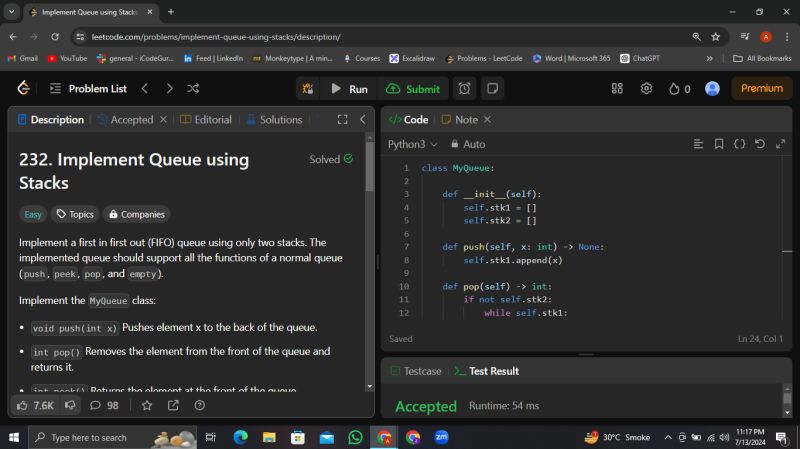The width and height of the screenshot is (800, 449).
Task: Switch to the Description tab
Action: (x=51, y=119)
